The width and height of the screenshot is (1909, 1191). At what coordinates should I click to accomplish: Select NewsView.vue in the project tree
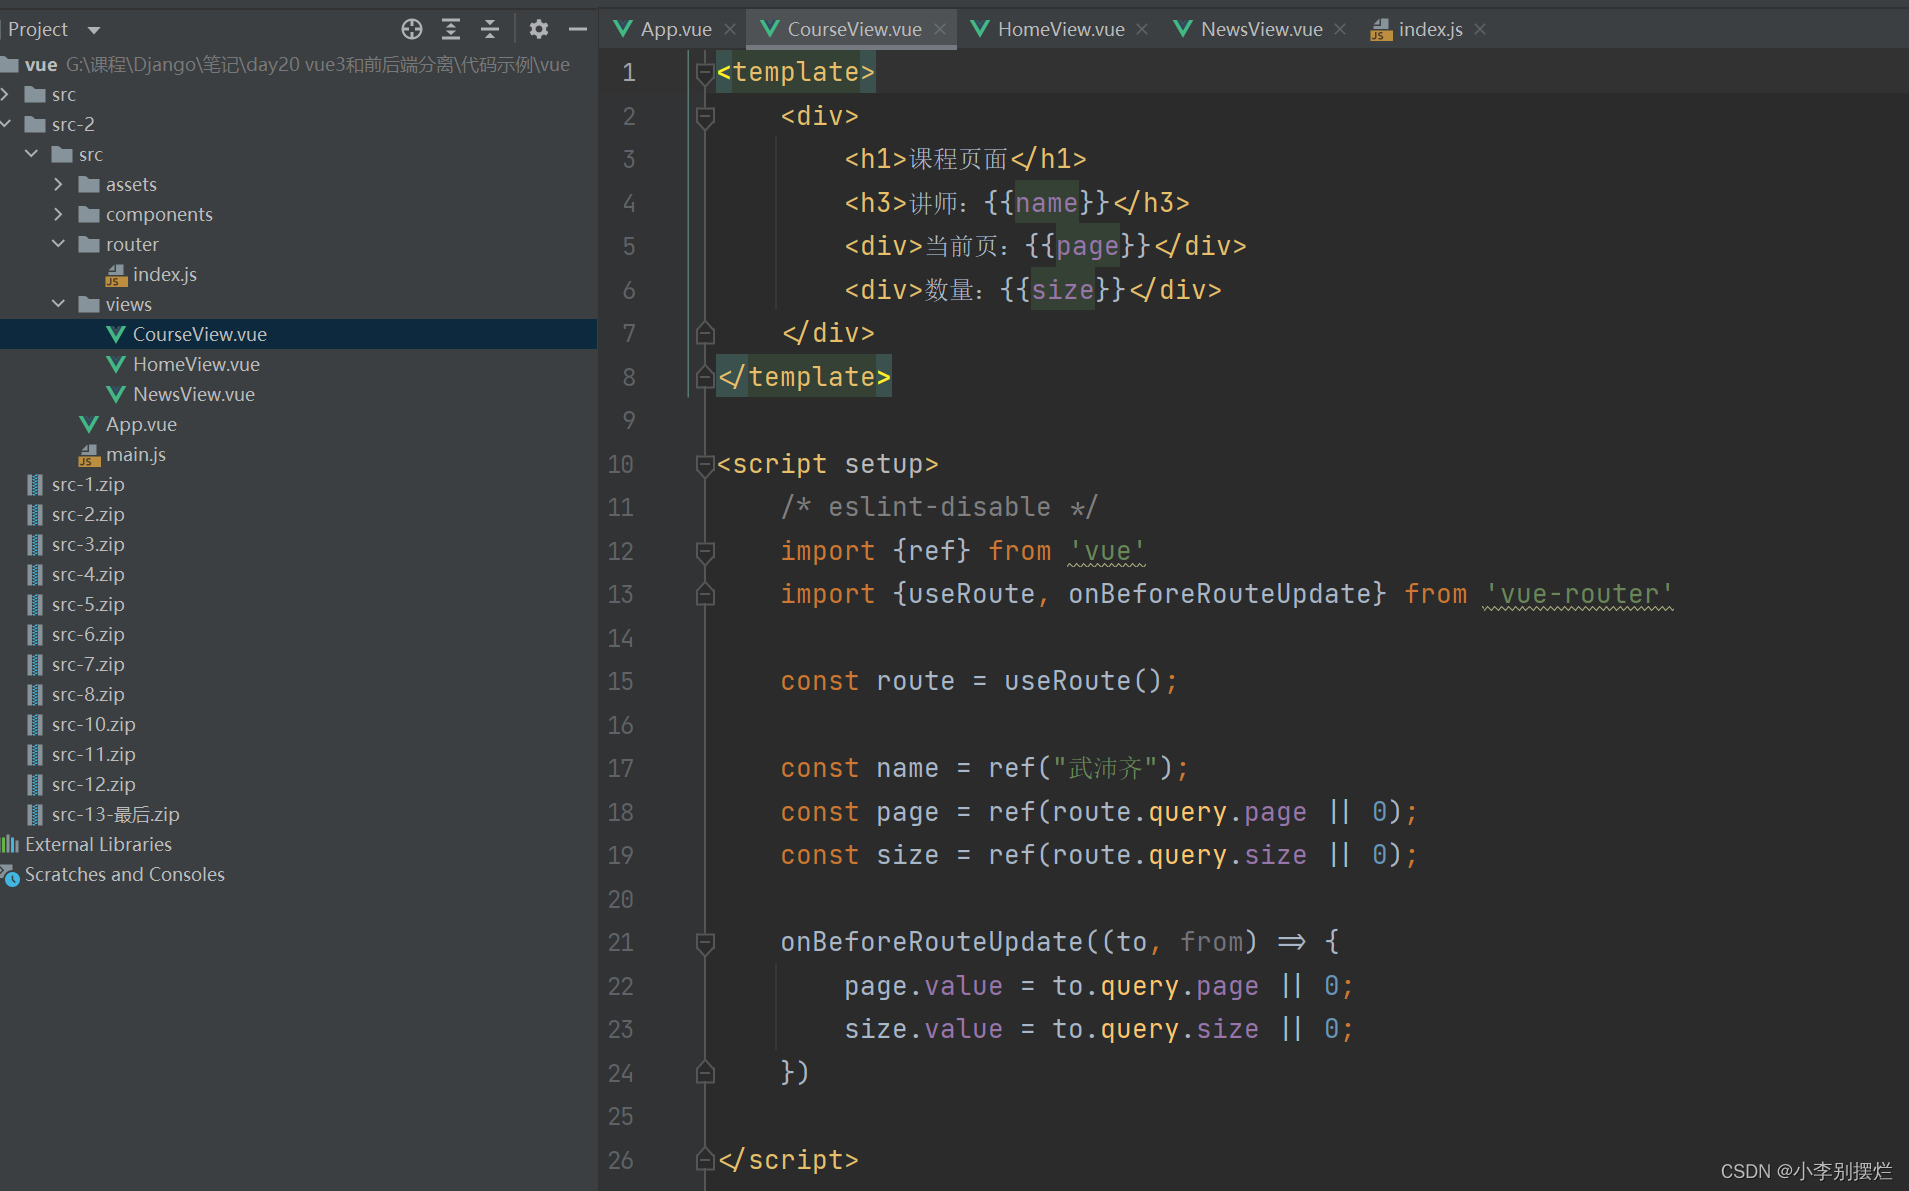298,394
